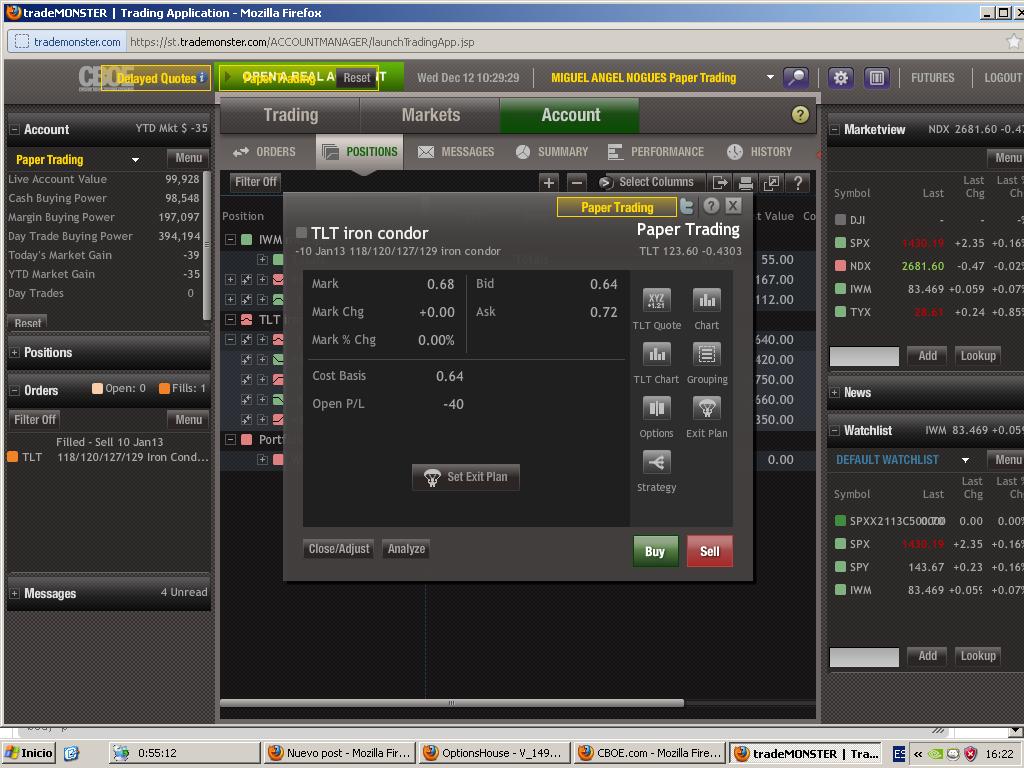The height and width of the screenshot is (768, 1024).
Task: Open the MESSAGES sub-tab
Action: click(x=455, y=152)
